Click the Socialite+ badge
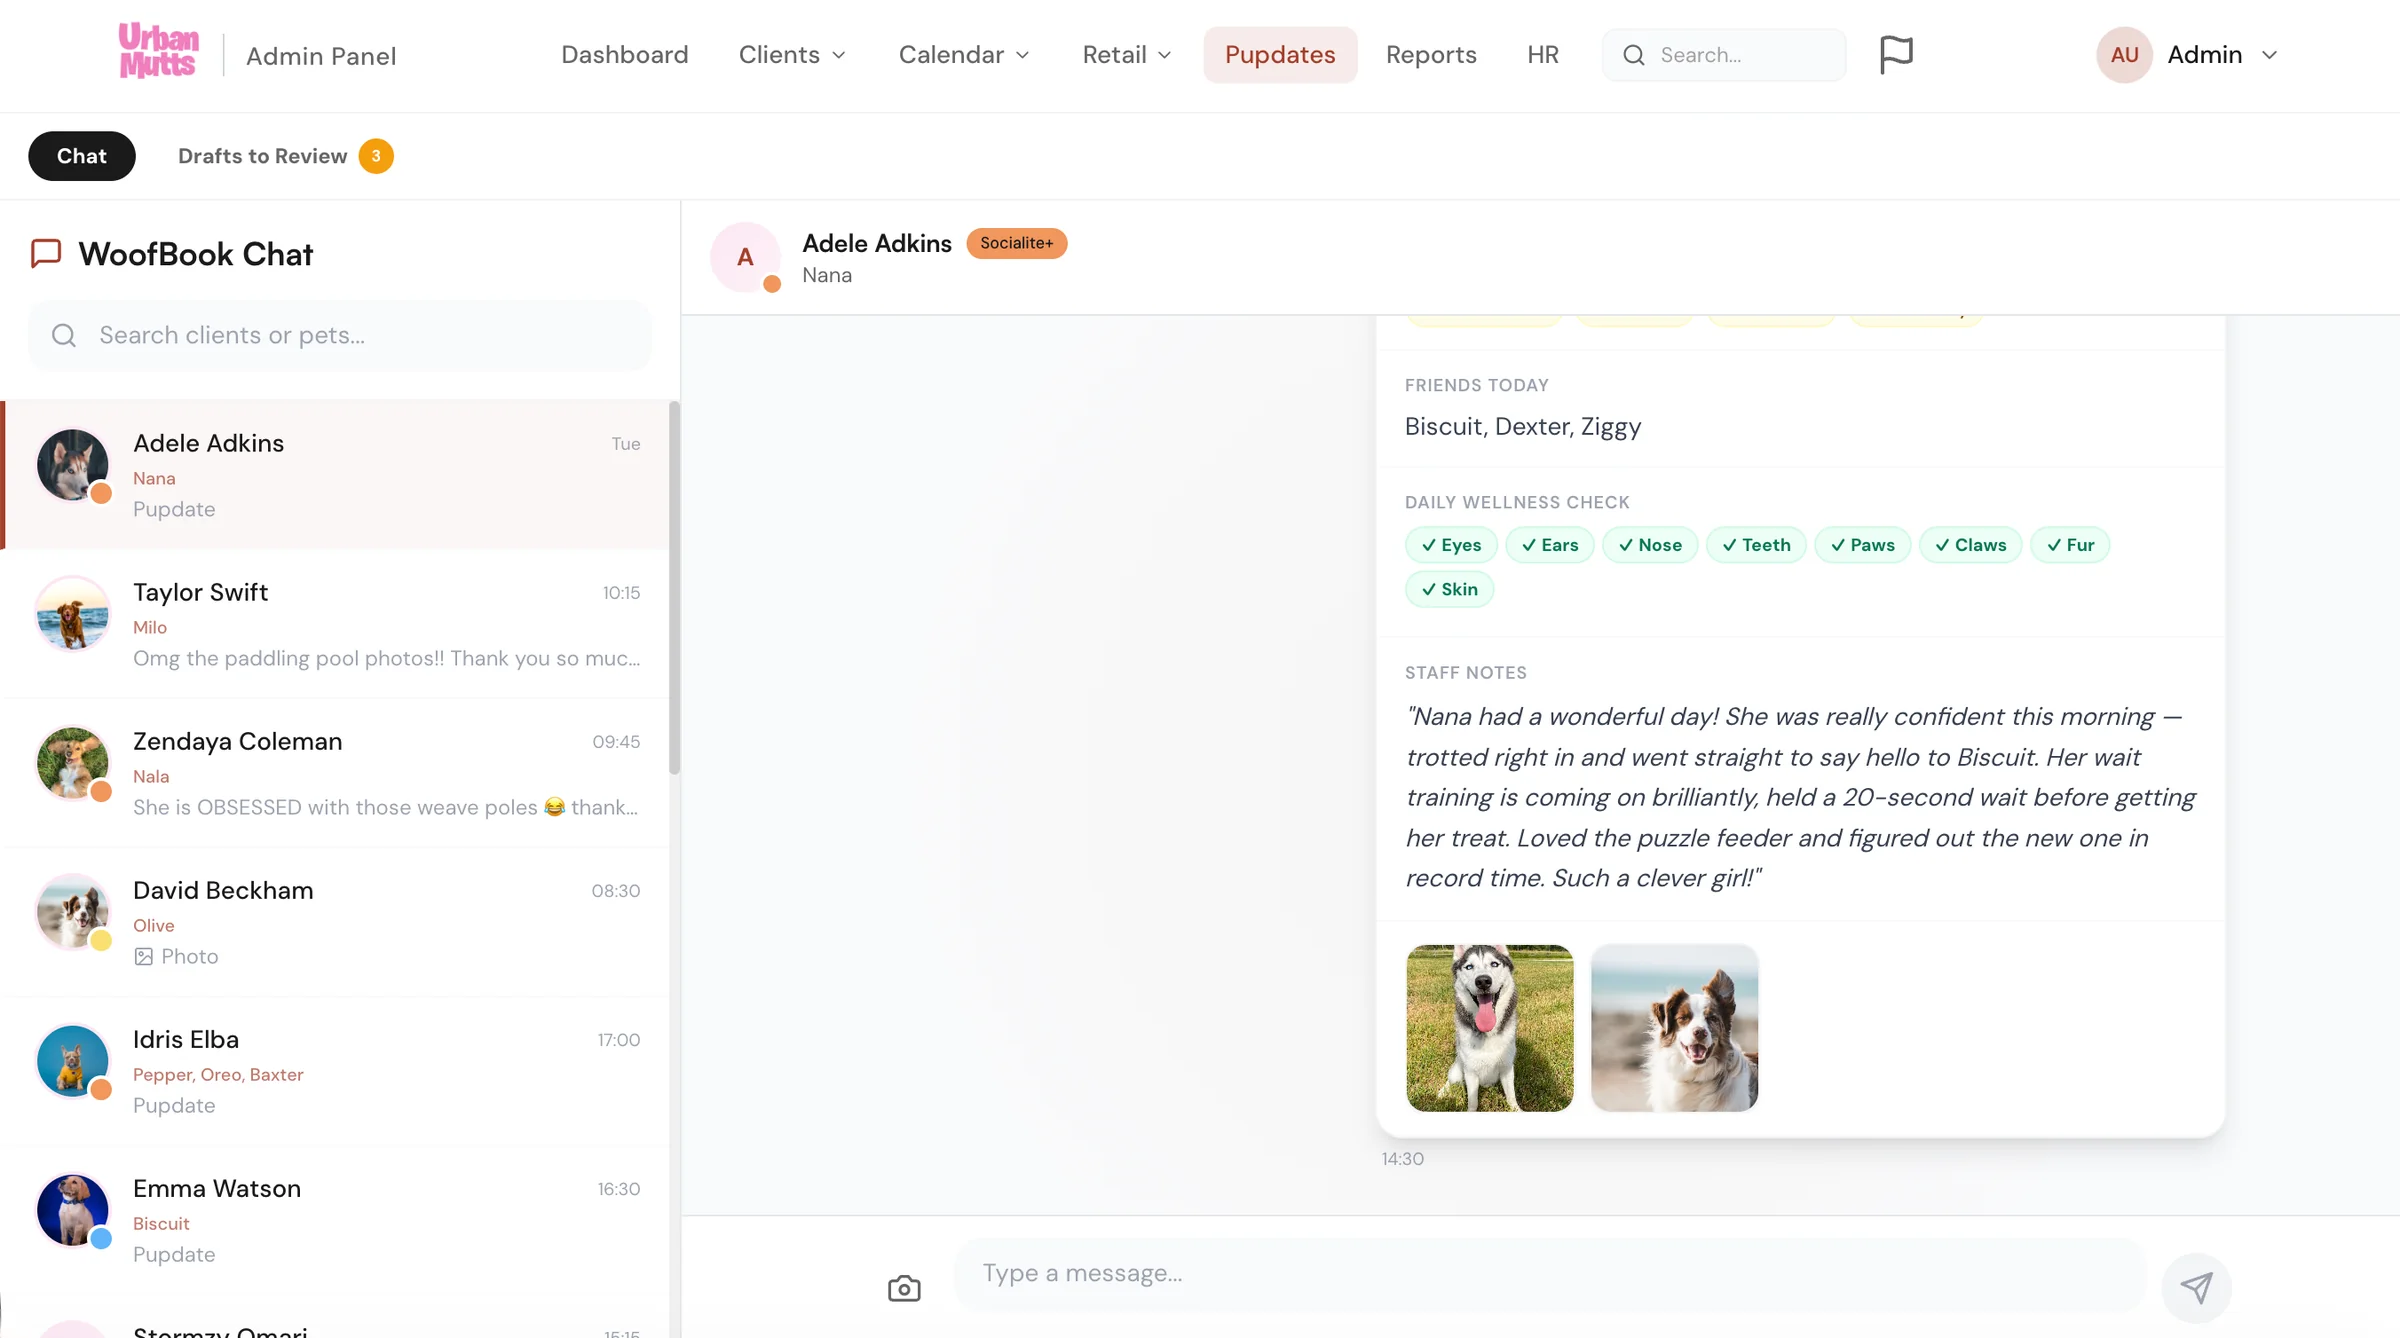 (x=1016, y=243)
